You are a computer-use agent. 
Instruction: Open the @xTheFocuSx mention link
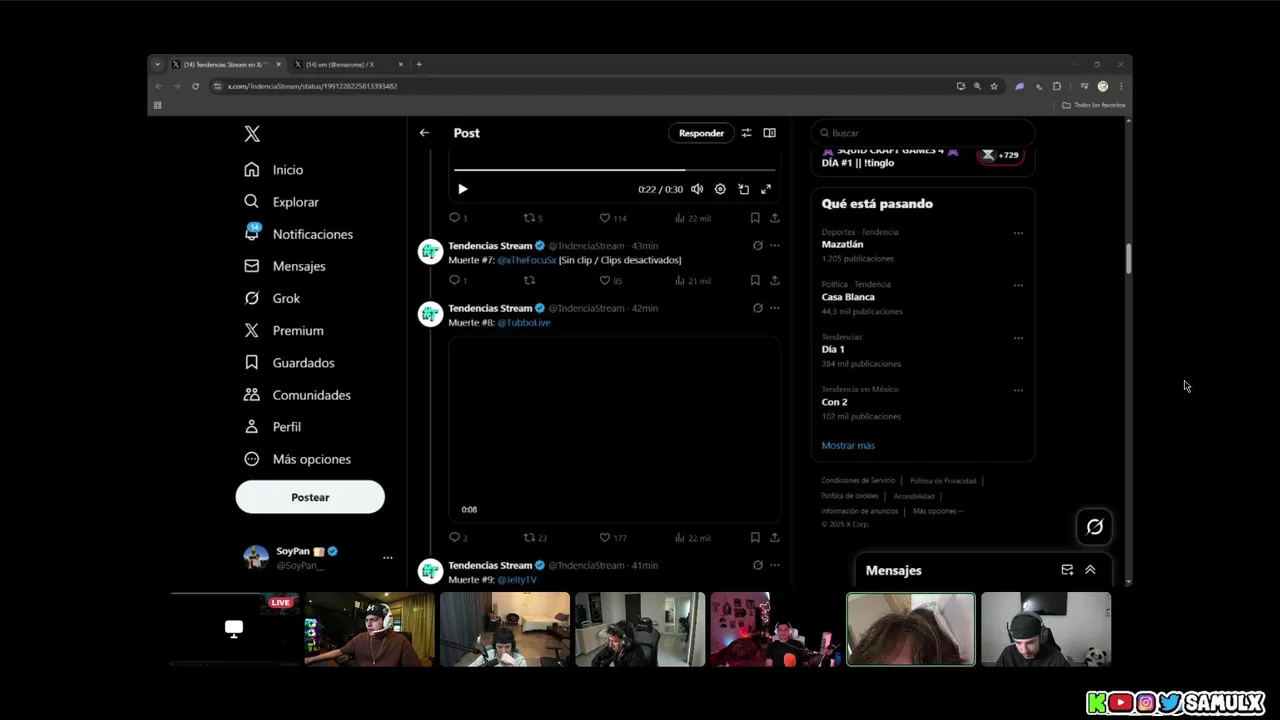pos(526,260)
